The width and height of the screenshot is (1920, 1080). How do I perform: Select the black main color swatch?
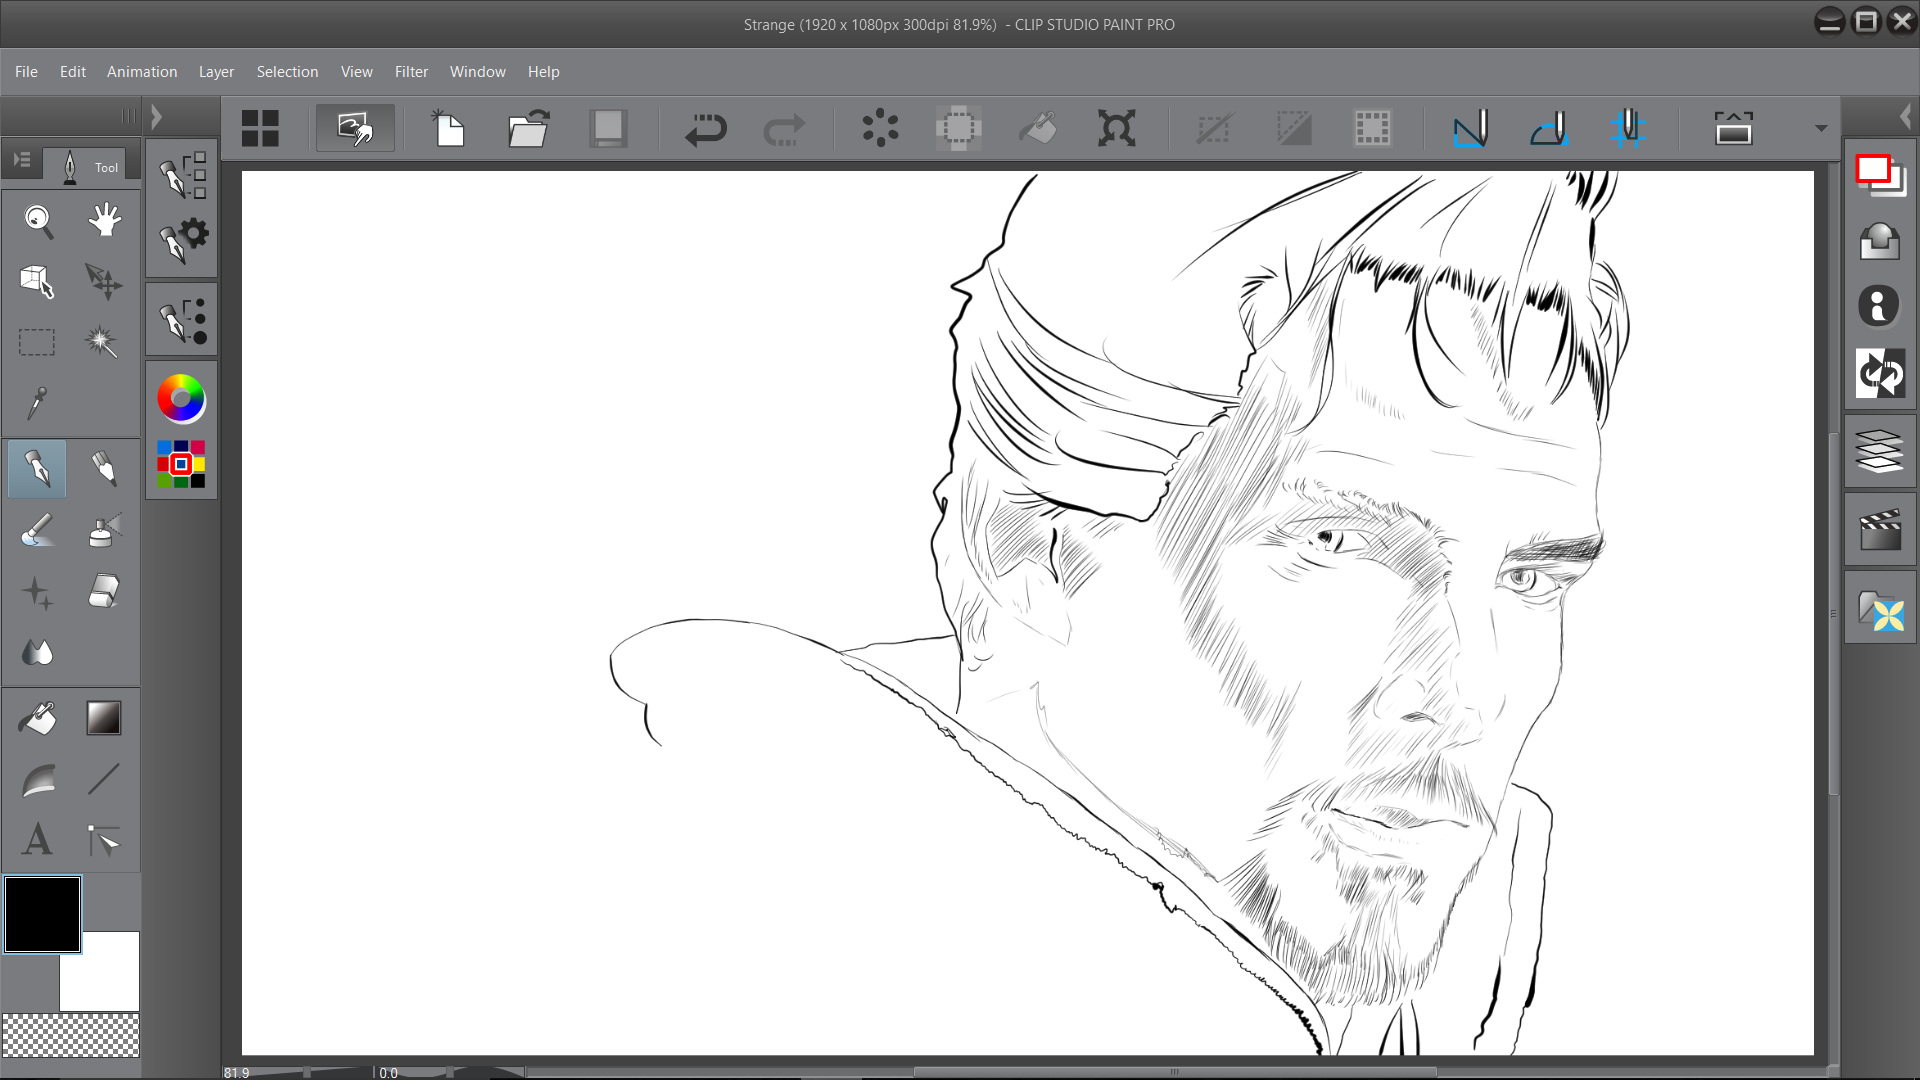coord(42,914)
